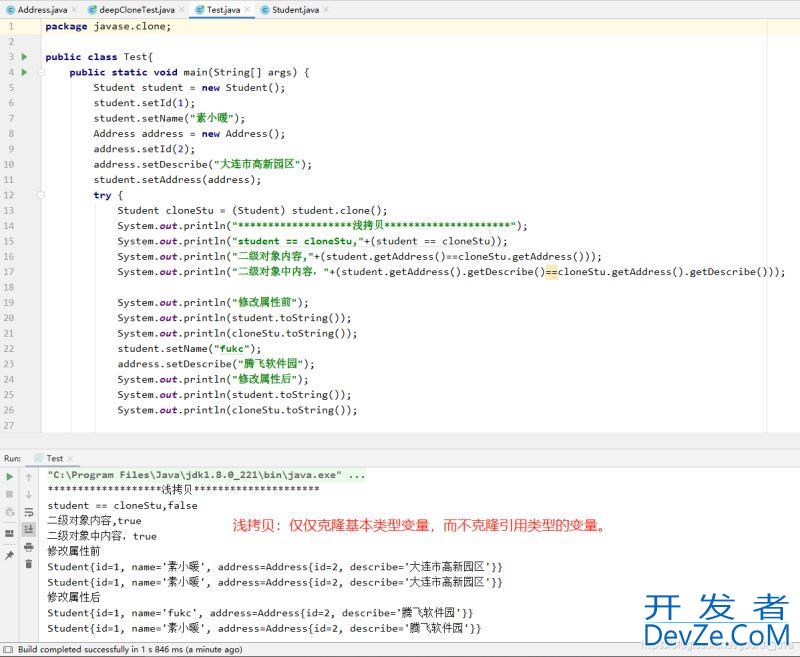800x657 pixels.
Task: Click the highlighted '==' on line 17
Action: (552, 272)
